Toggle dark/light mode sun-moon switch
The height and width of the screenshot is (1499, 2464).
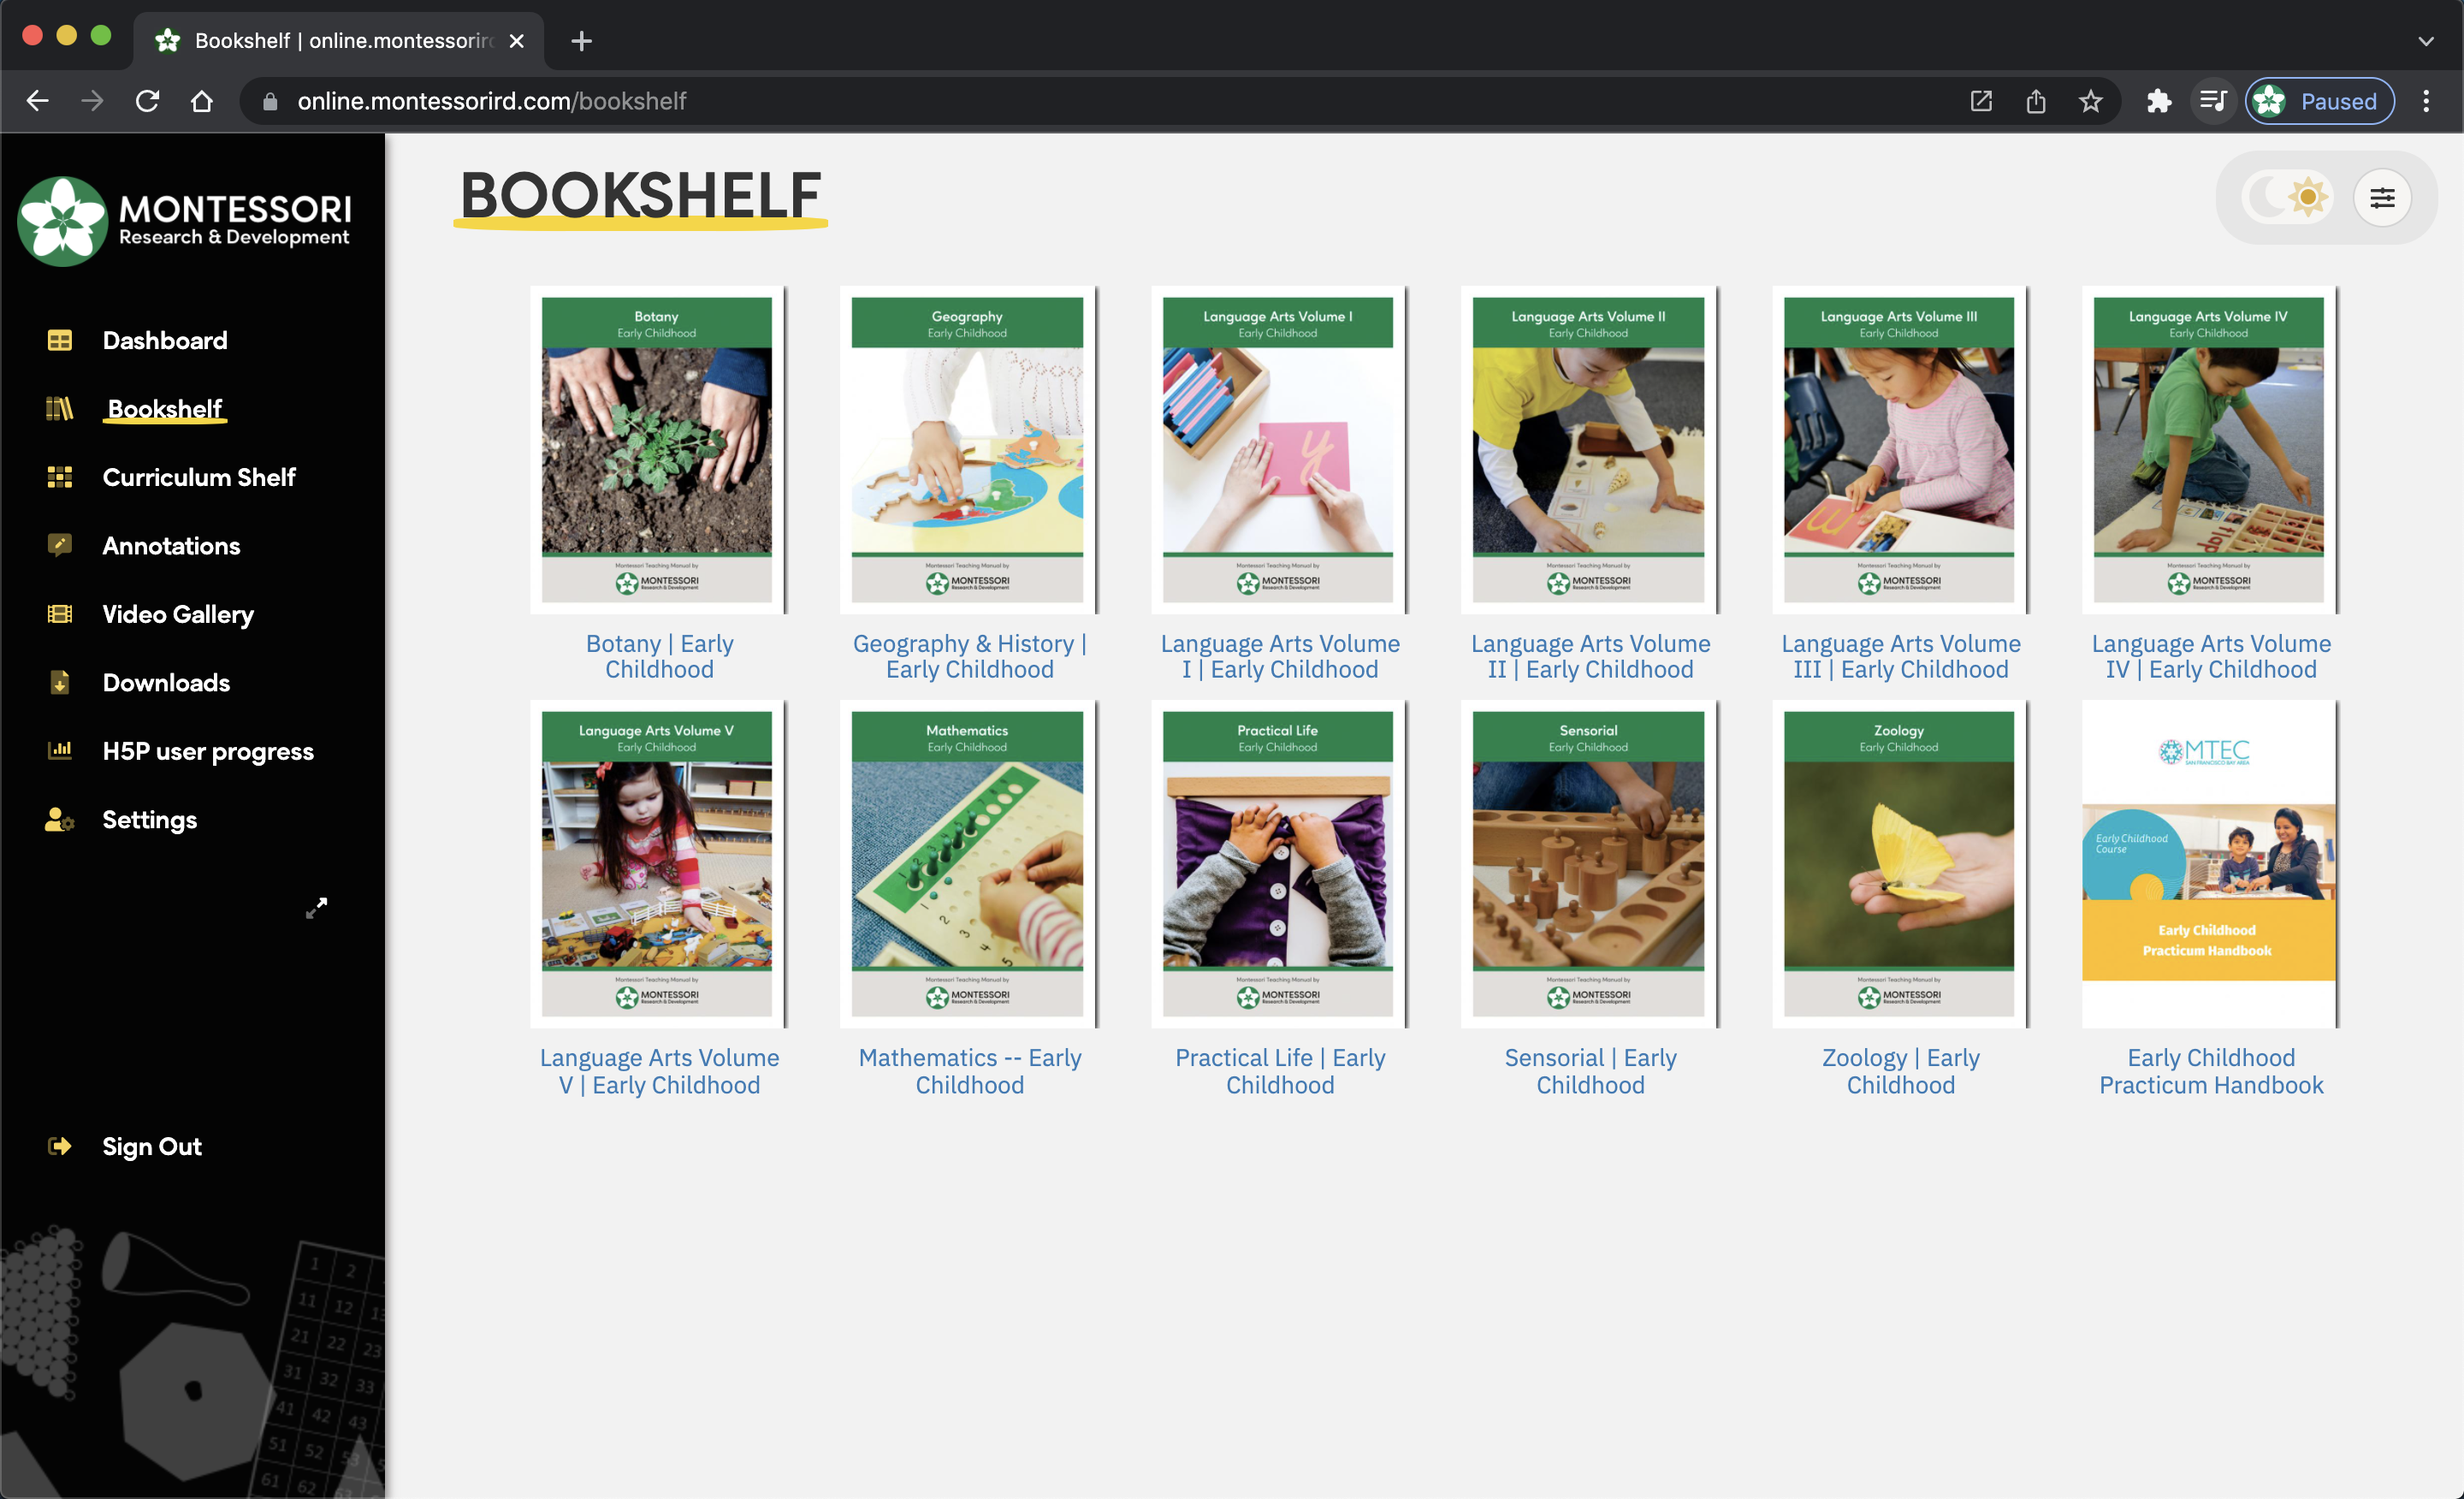pyautogui.click(x=2286, y=197)
